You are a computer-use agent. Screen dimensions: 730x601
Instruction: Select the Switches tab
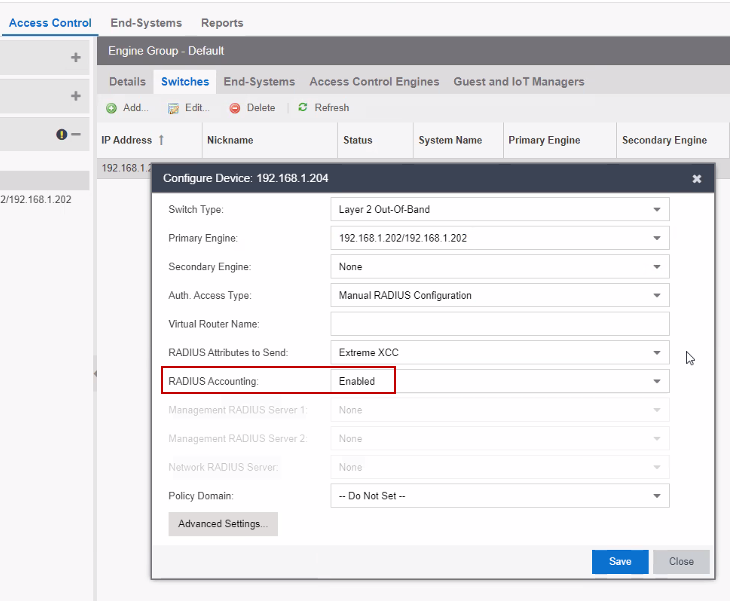pos(185,81)
